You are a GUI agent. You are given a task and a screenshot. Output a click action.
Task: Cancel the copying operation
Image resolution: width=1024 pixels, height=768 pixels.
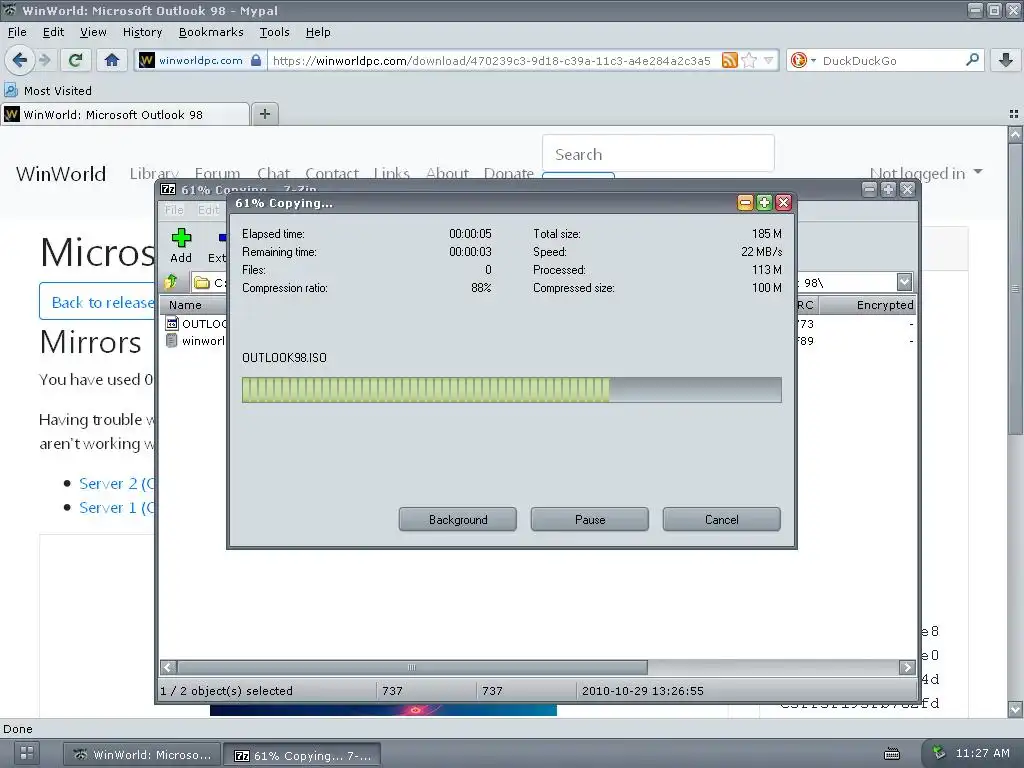click(x=722, y=519)
